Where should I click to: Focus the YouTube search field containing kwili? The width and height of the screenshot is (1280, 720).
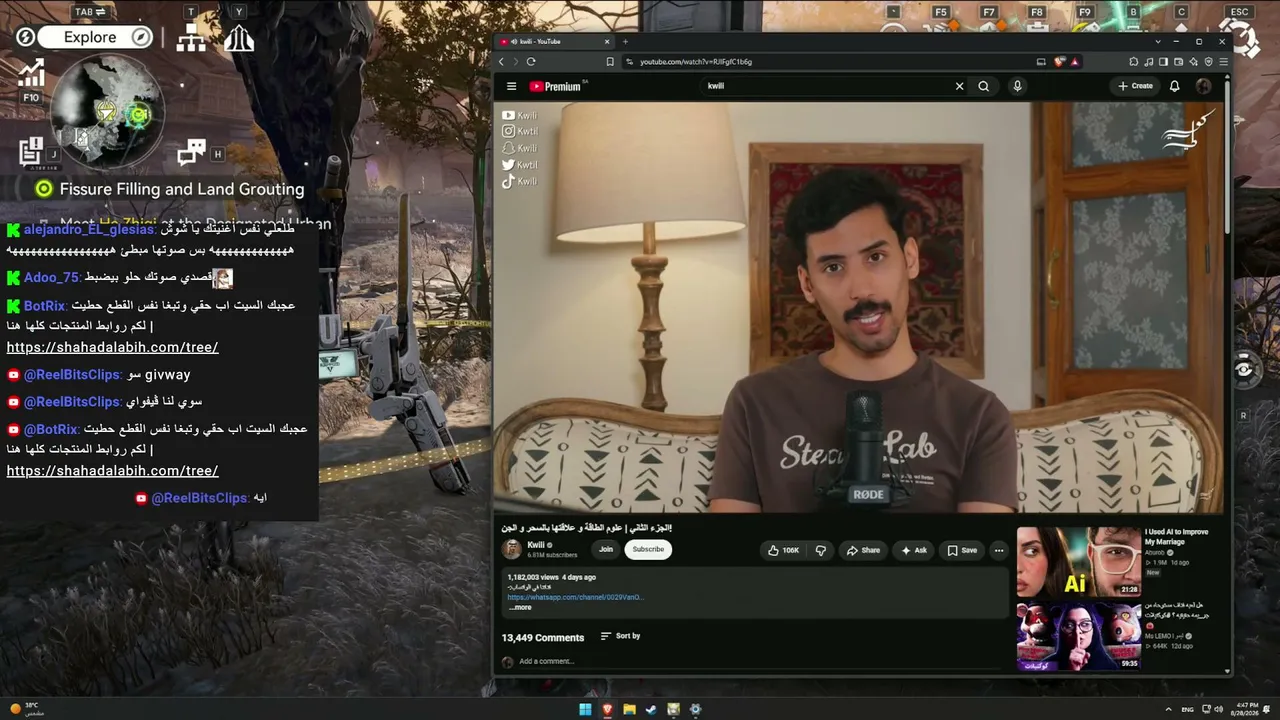(825, 86)
